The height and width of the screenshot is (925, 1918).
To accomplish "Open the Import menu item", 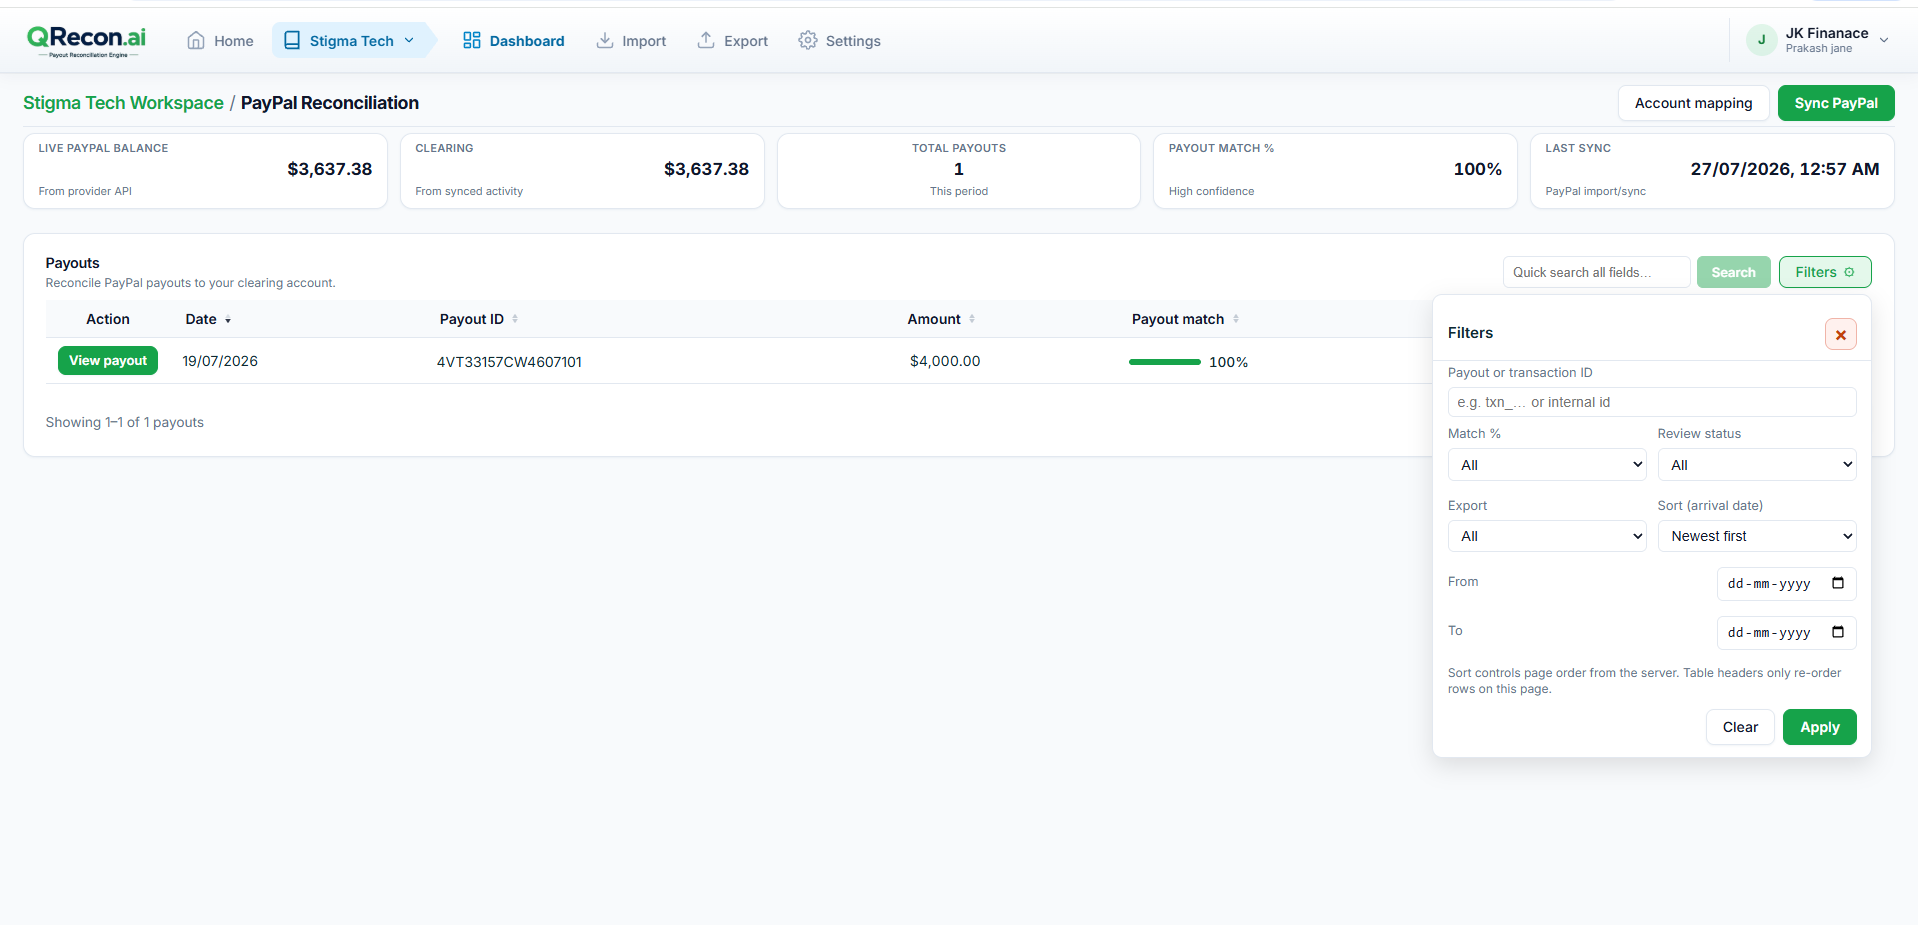I will point(631,41).
